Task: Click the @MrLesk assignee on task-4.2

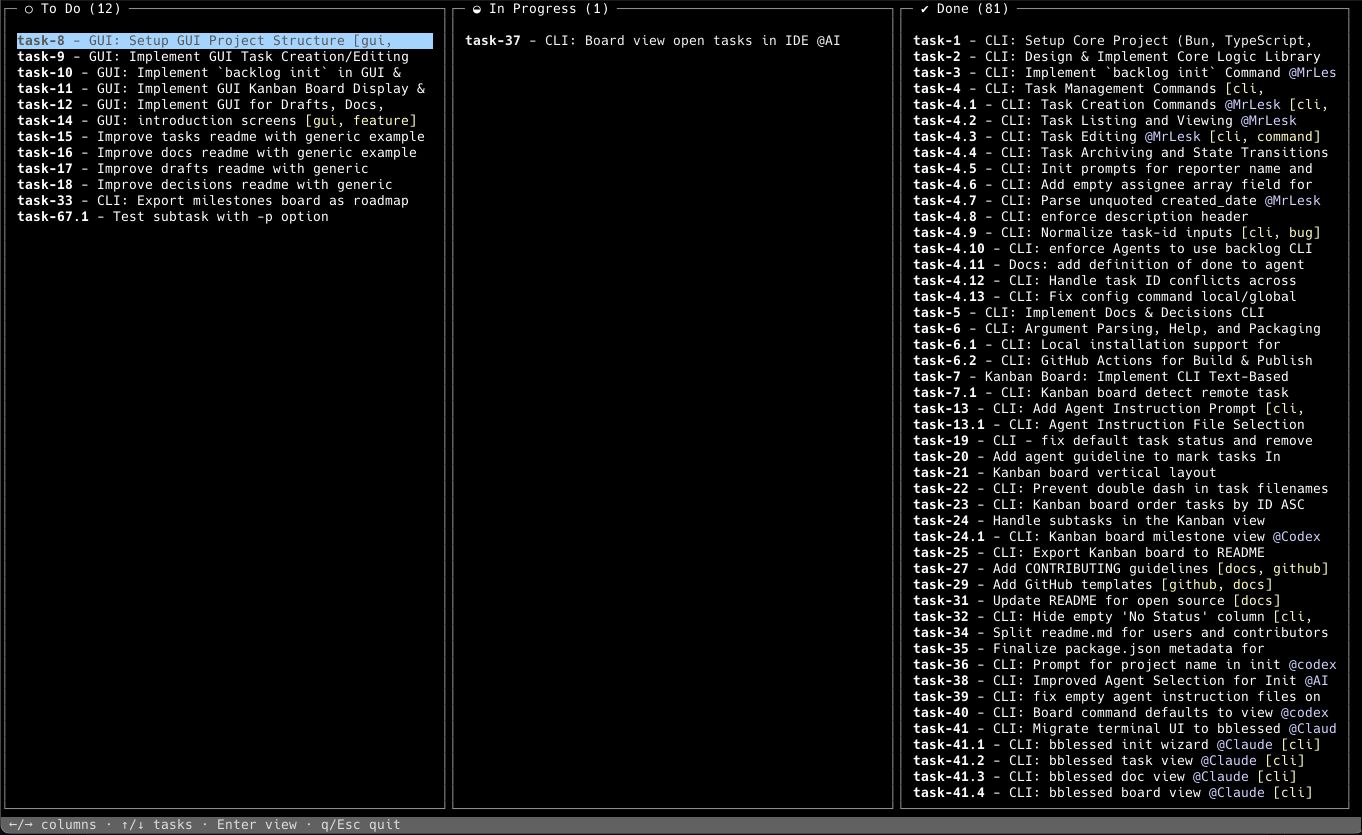Action: pyautogui.click(x=1268, y=121)
